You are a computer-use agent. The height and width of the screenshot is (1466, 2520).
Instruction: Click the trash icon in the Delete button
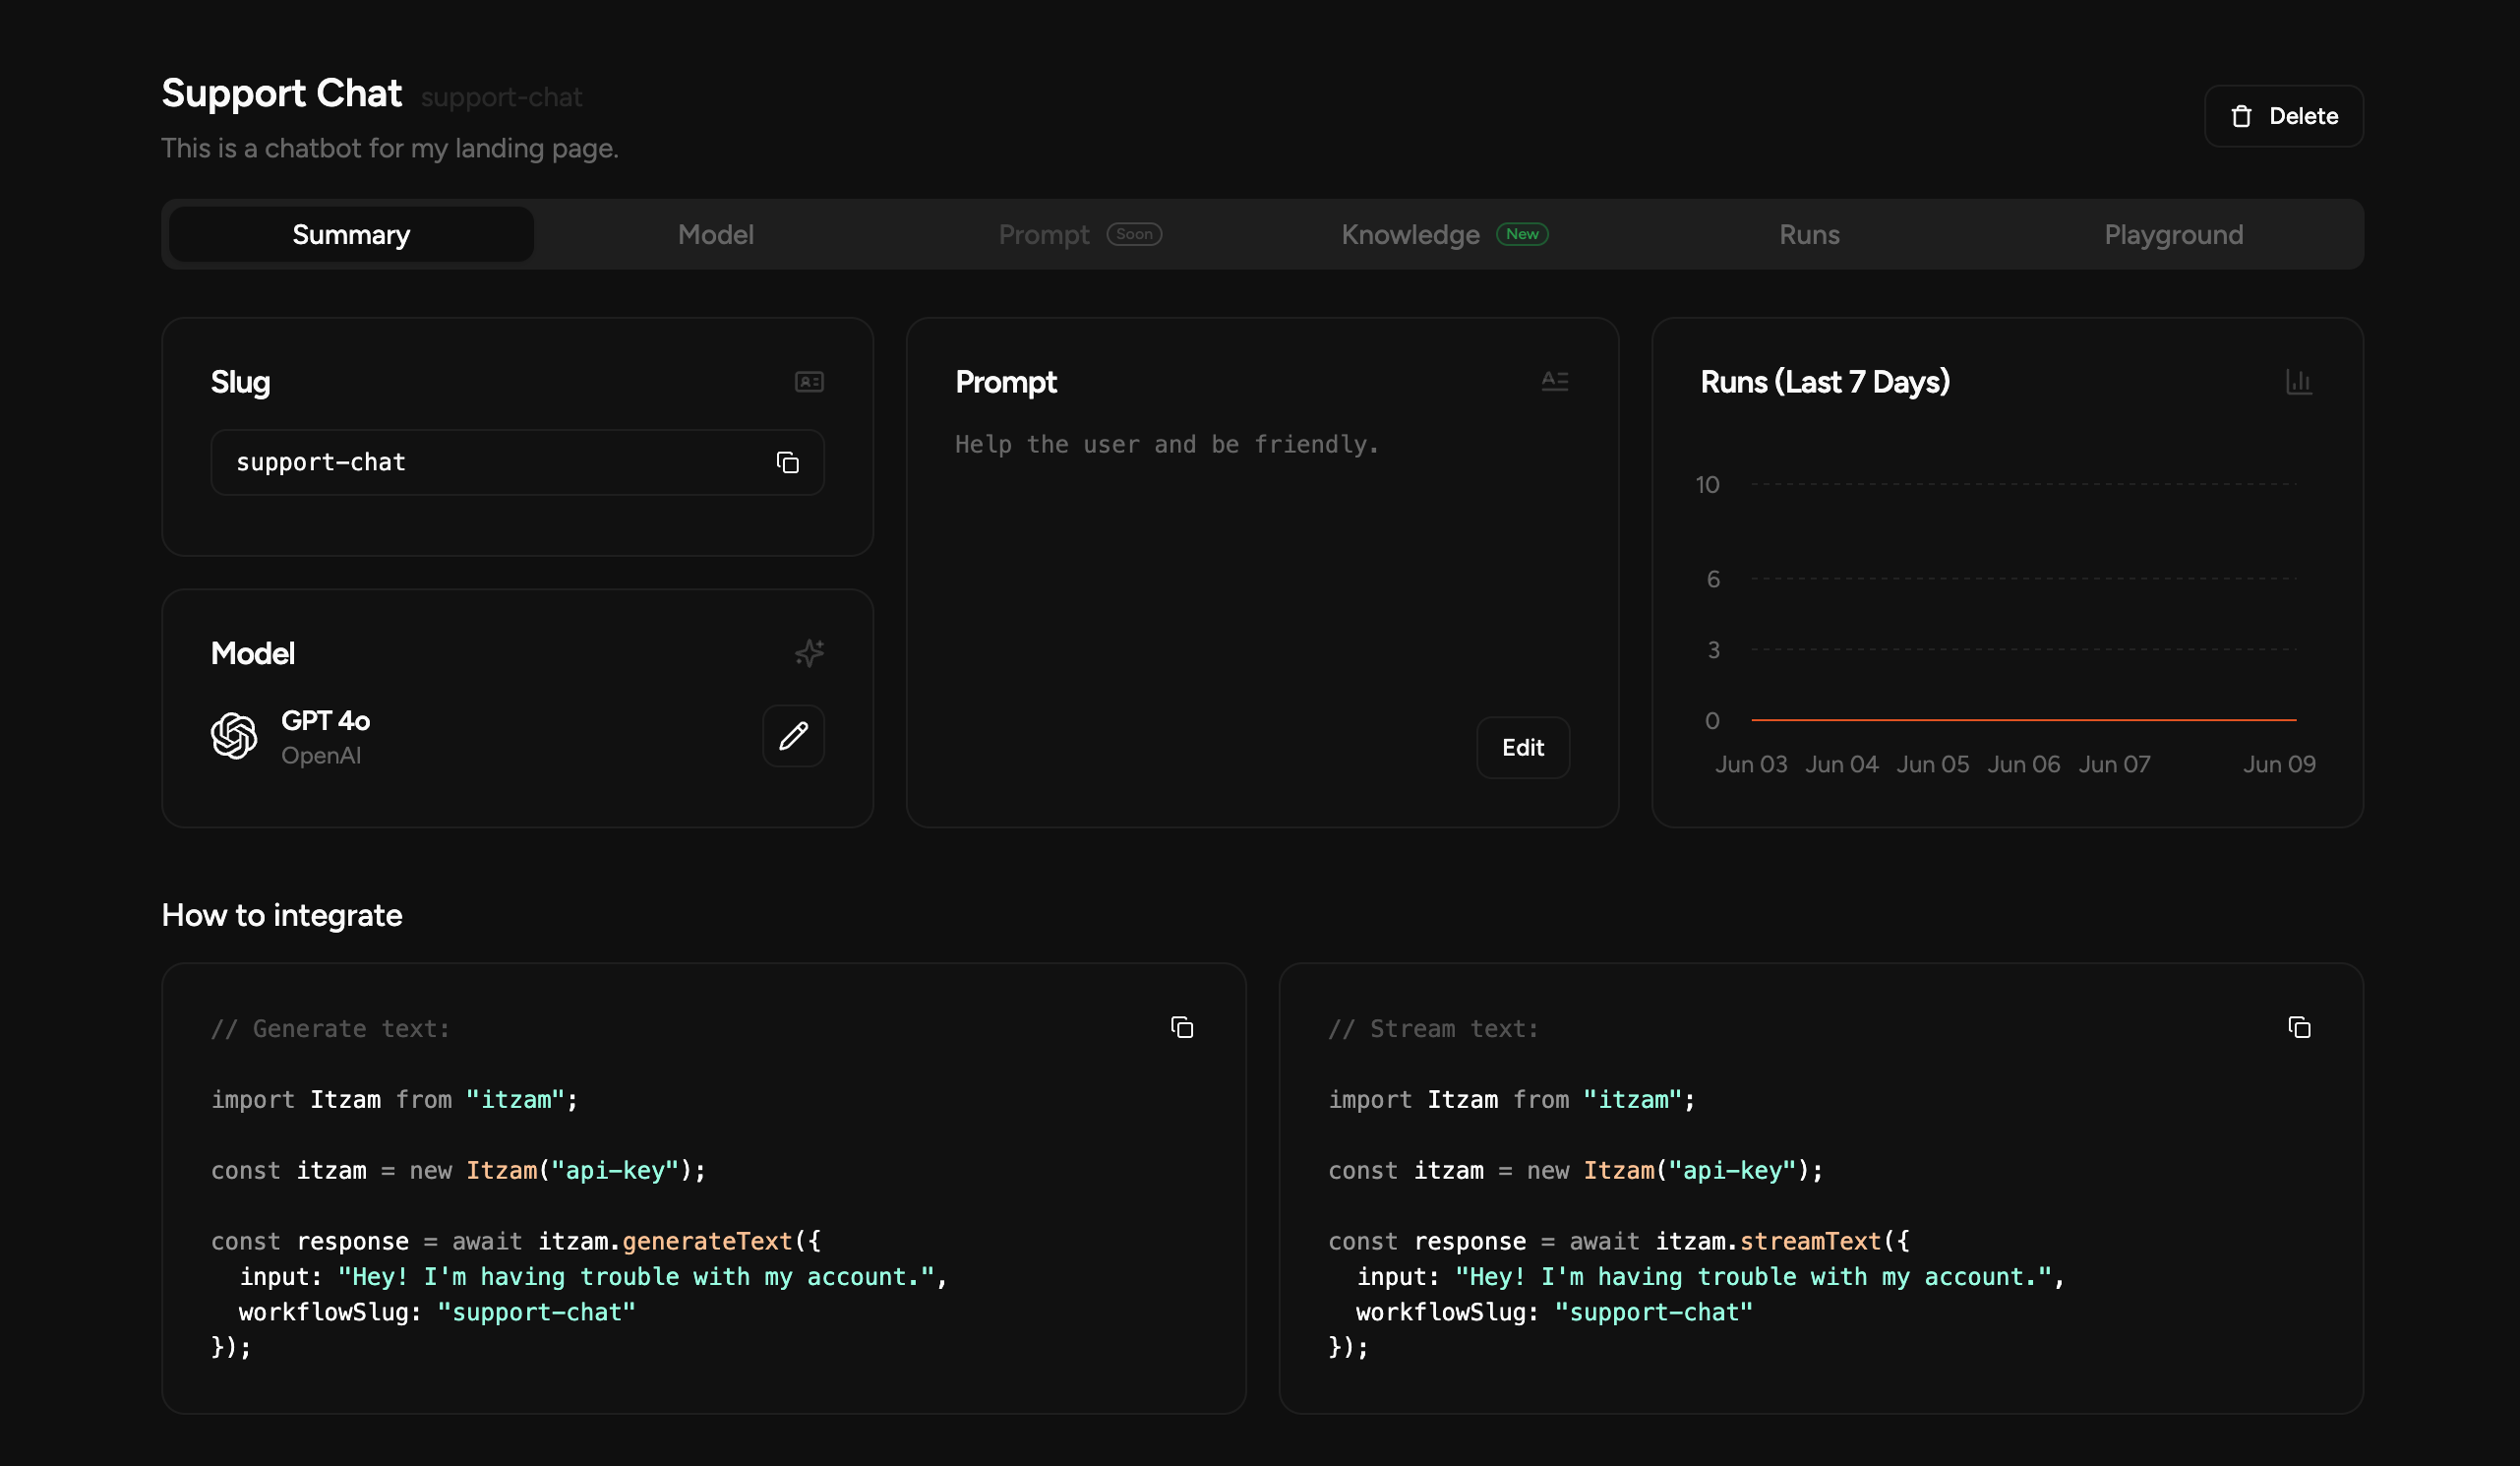[2243, 116]
